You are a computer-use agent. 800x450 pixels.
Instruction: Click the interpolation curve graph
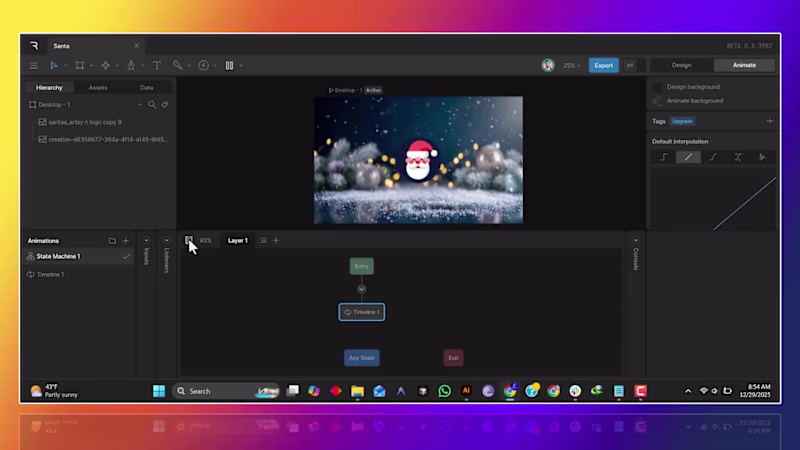tap(713, 199)
